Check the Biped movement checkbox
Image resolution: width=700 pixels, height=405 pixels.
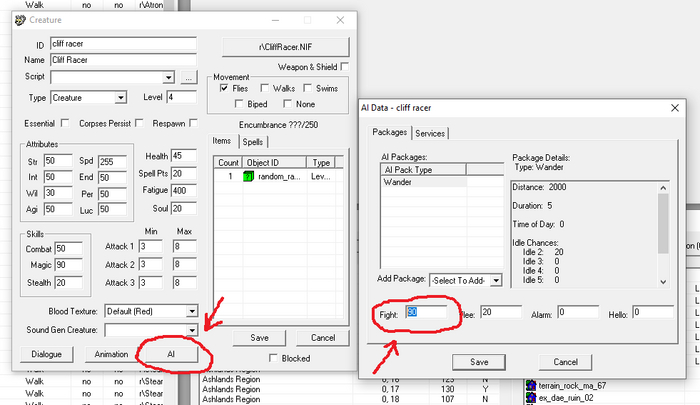[x=239, y=104]
